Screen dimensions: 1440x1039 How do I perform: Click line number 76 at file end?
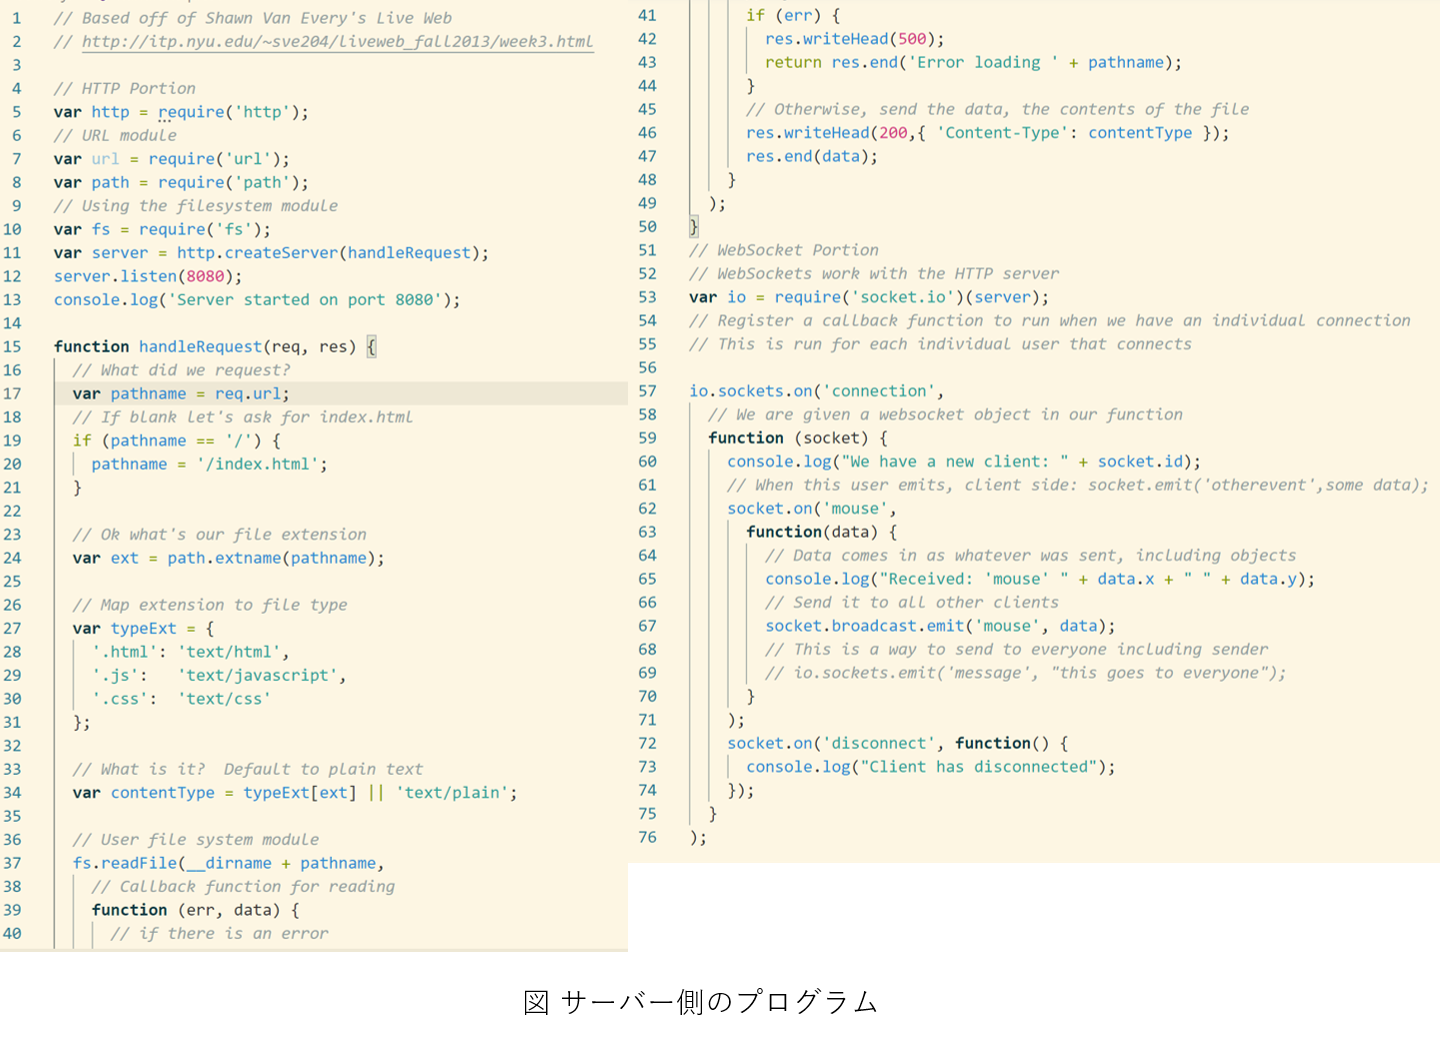tap(647, 837)
